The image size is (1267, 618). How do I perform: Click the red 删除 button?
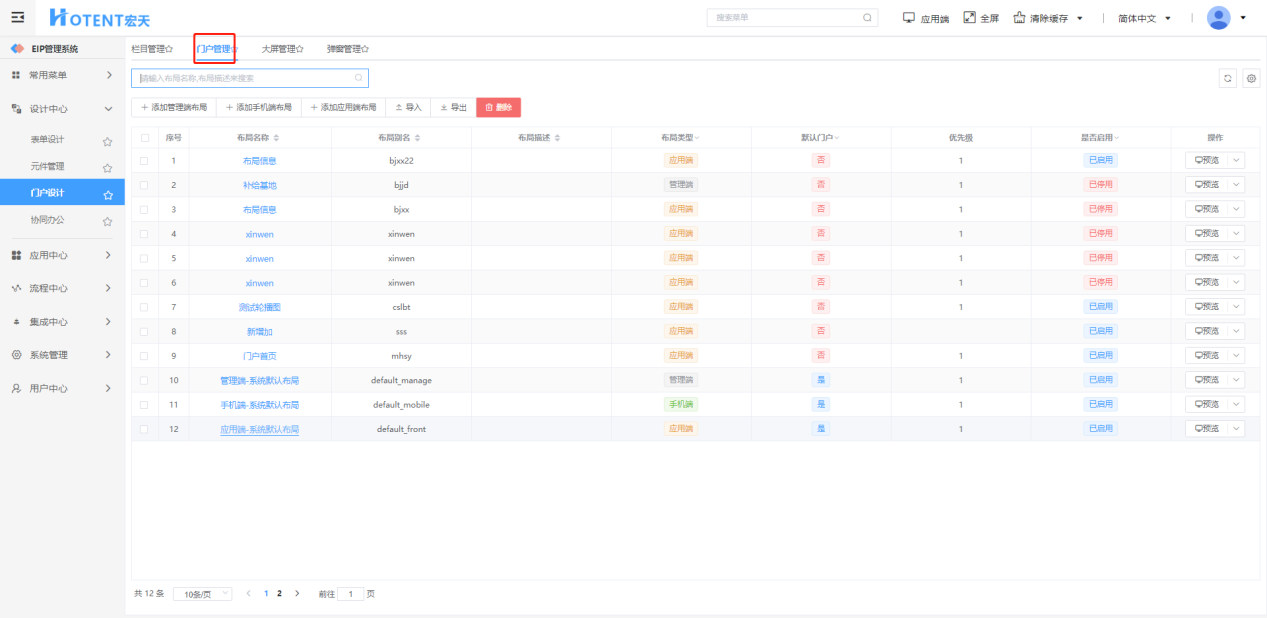click(x=498, y=107)
